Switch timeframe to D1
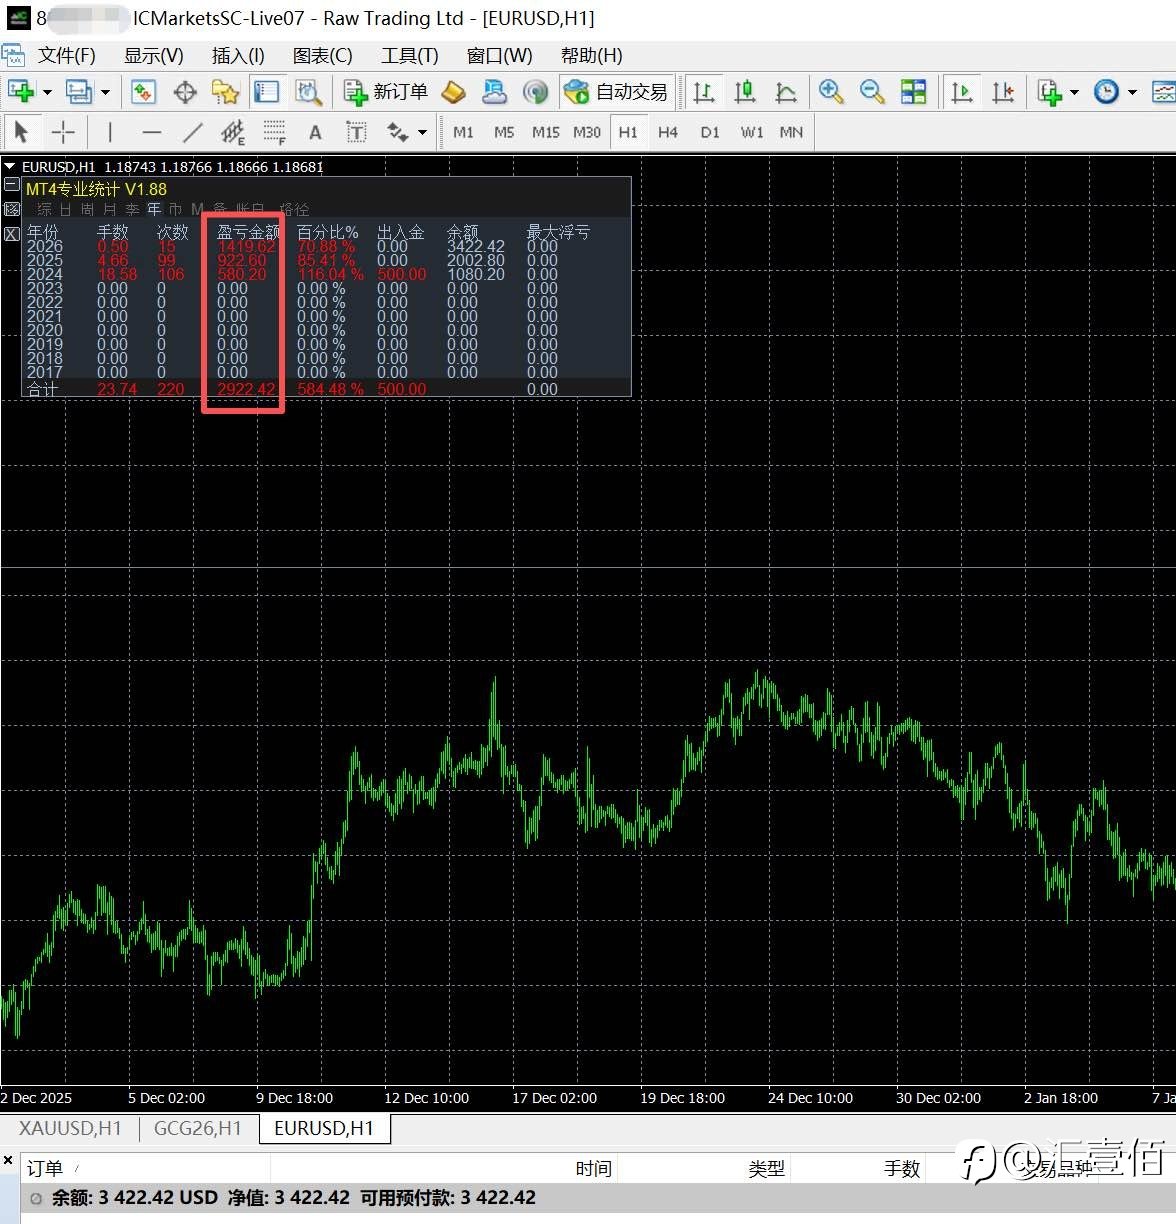The height and width of the screenshot is (1224, 1176). [710, 132]
